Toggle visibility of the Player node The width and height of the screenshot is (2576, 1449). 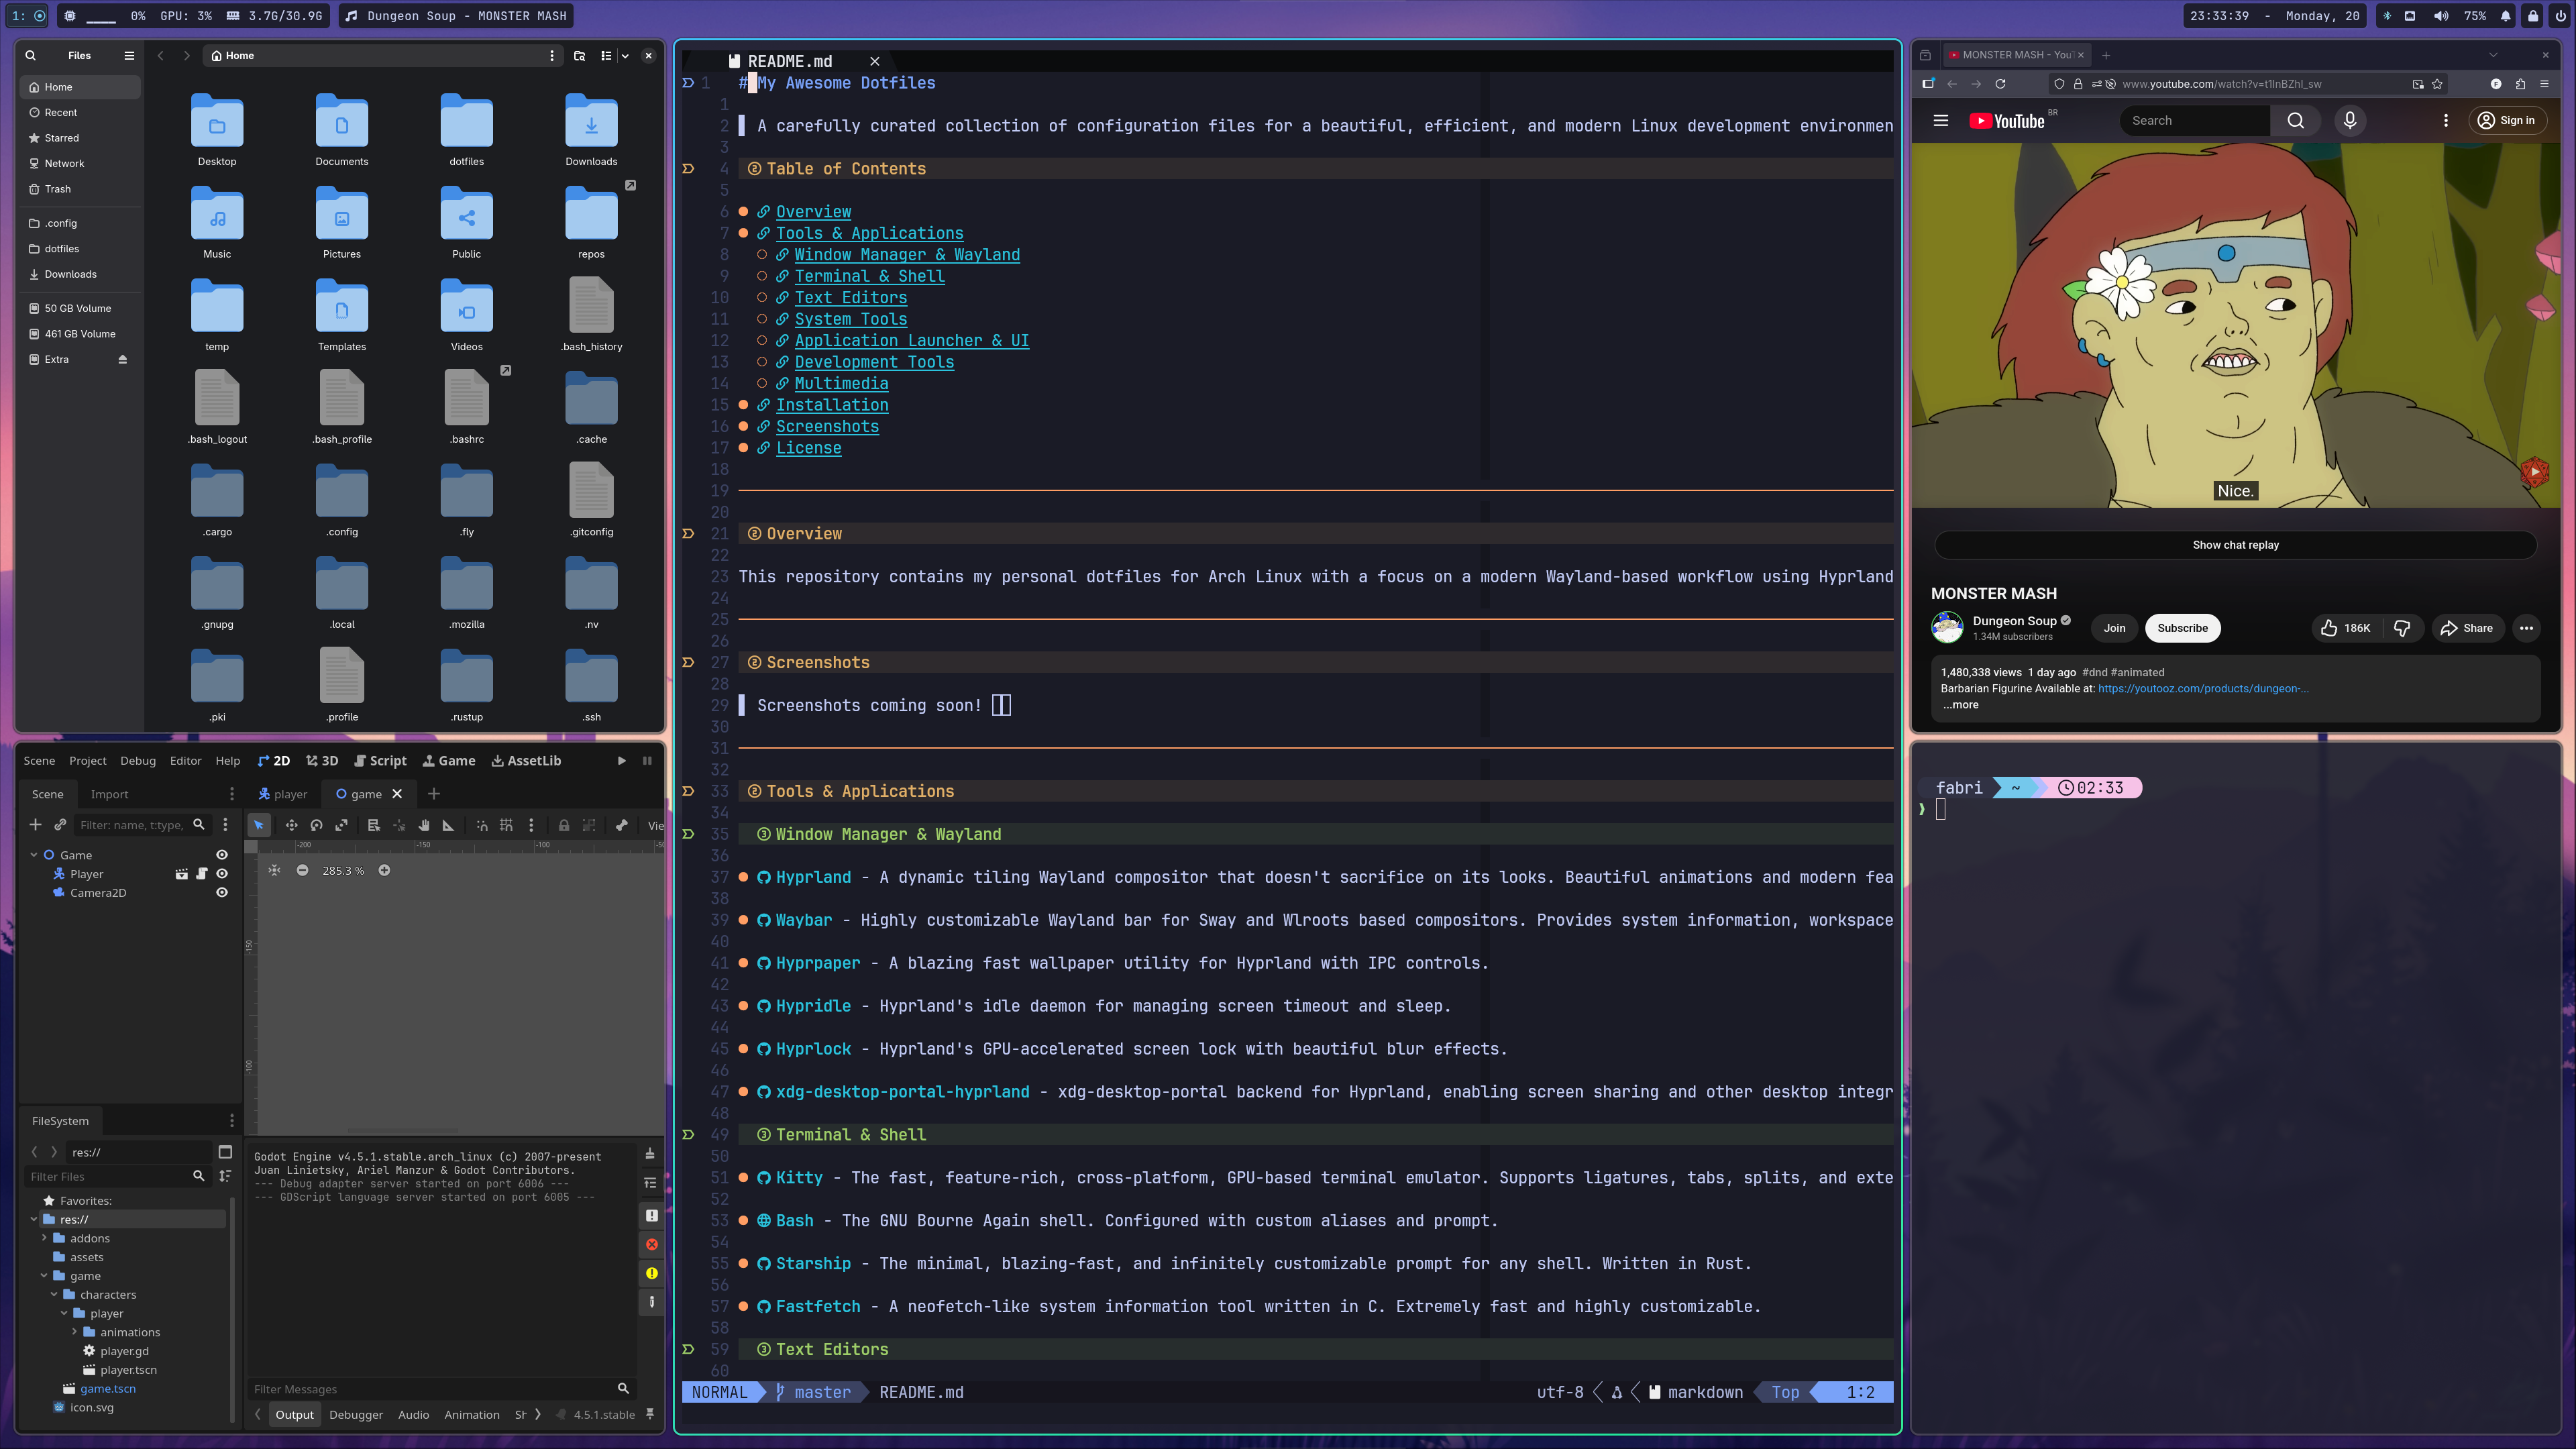pos(222,874)
